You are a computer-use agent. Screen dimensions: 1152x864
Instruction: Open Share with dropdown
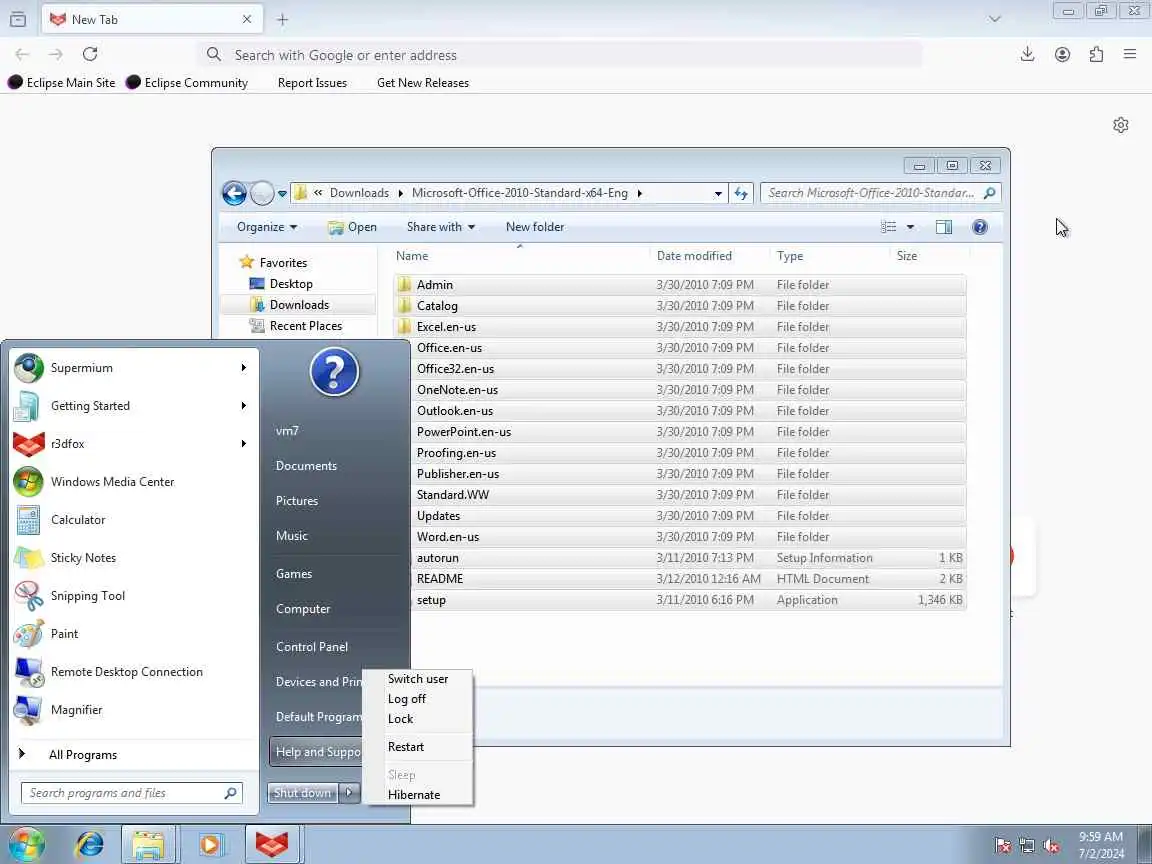click(441, 227)
